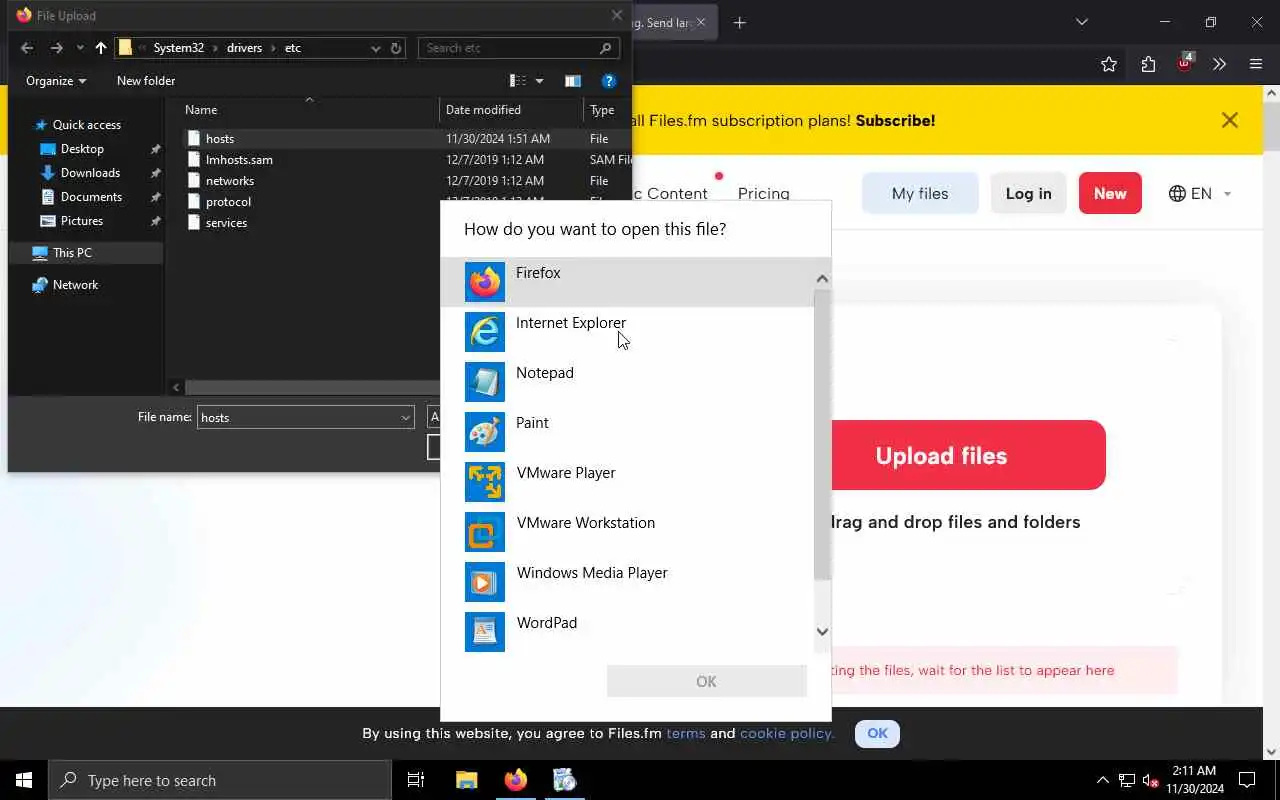The height and width of the screenshot is (800, 1280).
Task: Follow the Subscribe! link in banner
Action: pyautogui.click(x=895, y=120)
